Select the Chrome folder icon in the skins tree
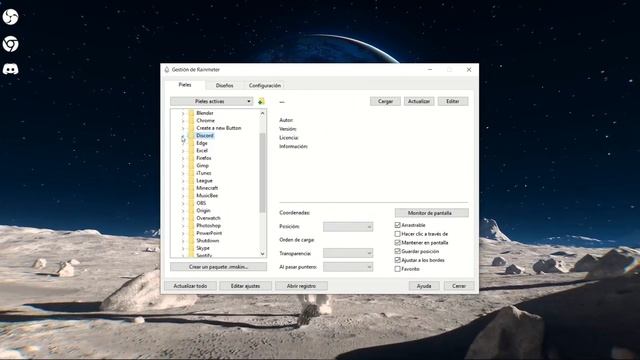640x360 pixels. pyautogui.click(x=191, y=120)
